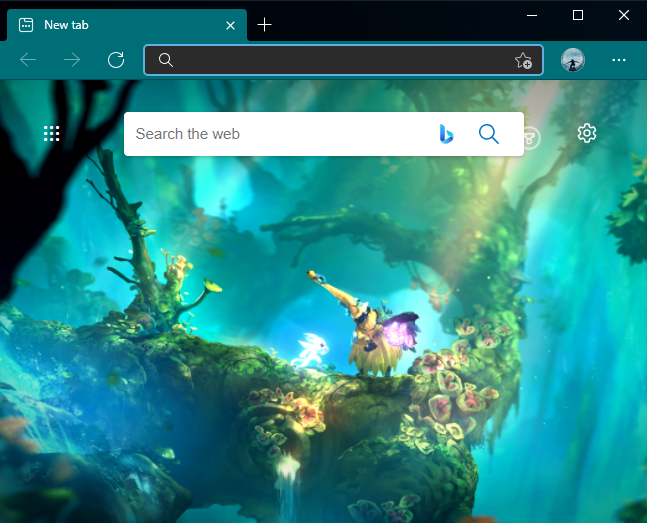Image resolution: width=647 pixels, height=523 pixels.
Task: Close the browser window
Action: (x=624, y=15)
